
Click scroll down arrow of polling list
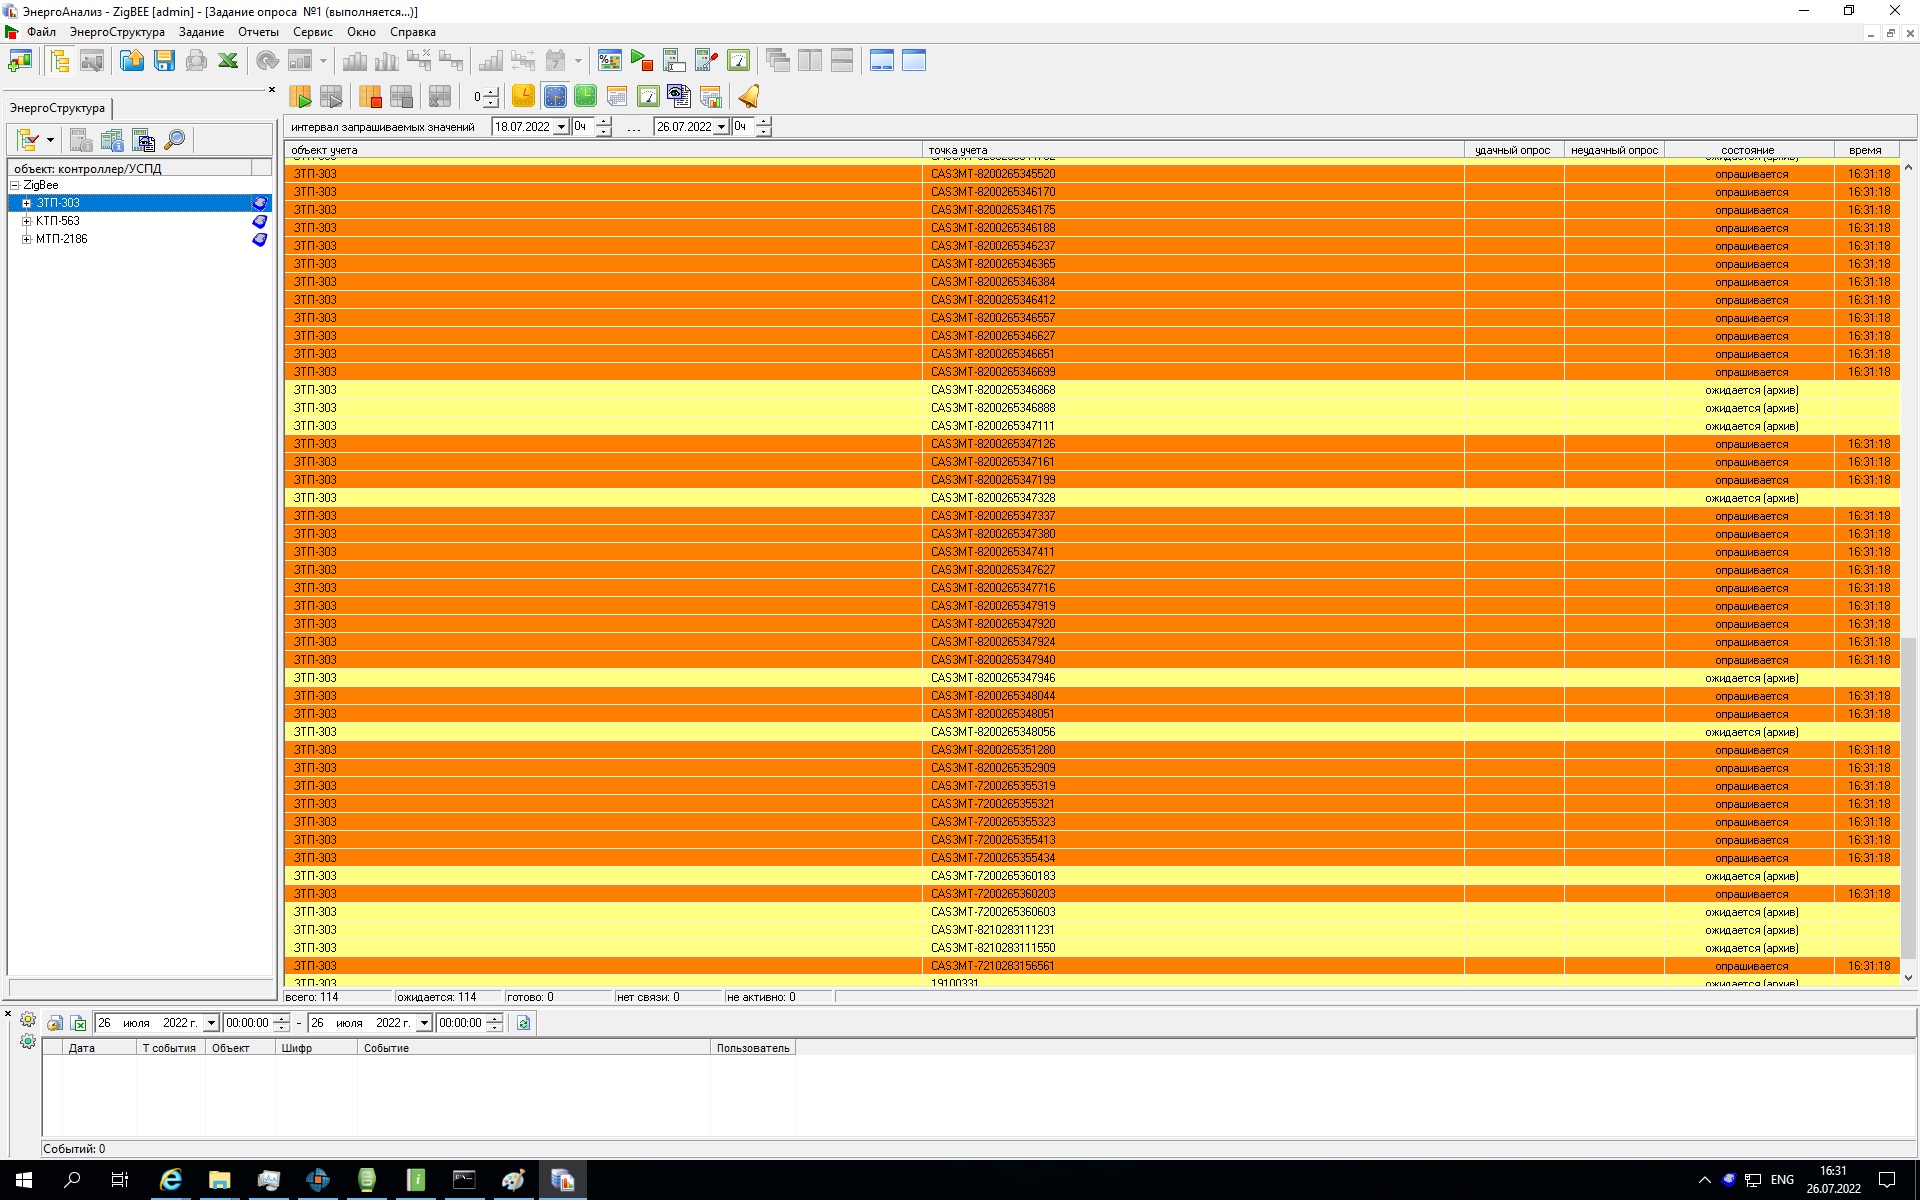click(x=1908, y=978)
